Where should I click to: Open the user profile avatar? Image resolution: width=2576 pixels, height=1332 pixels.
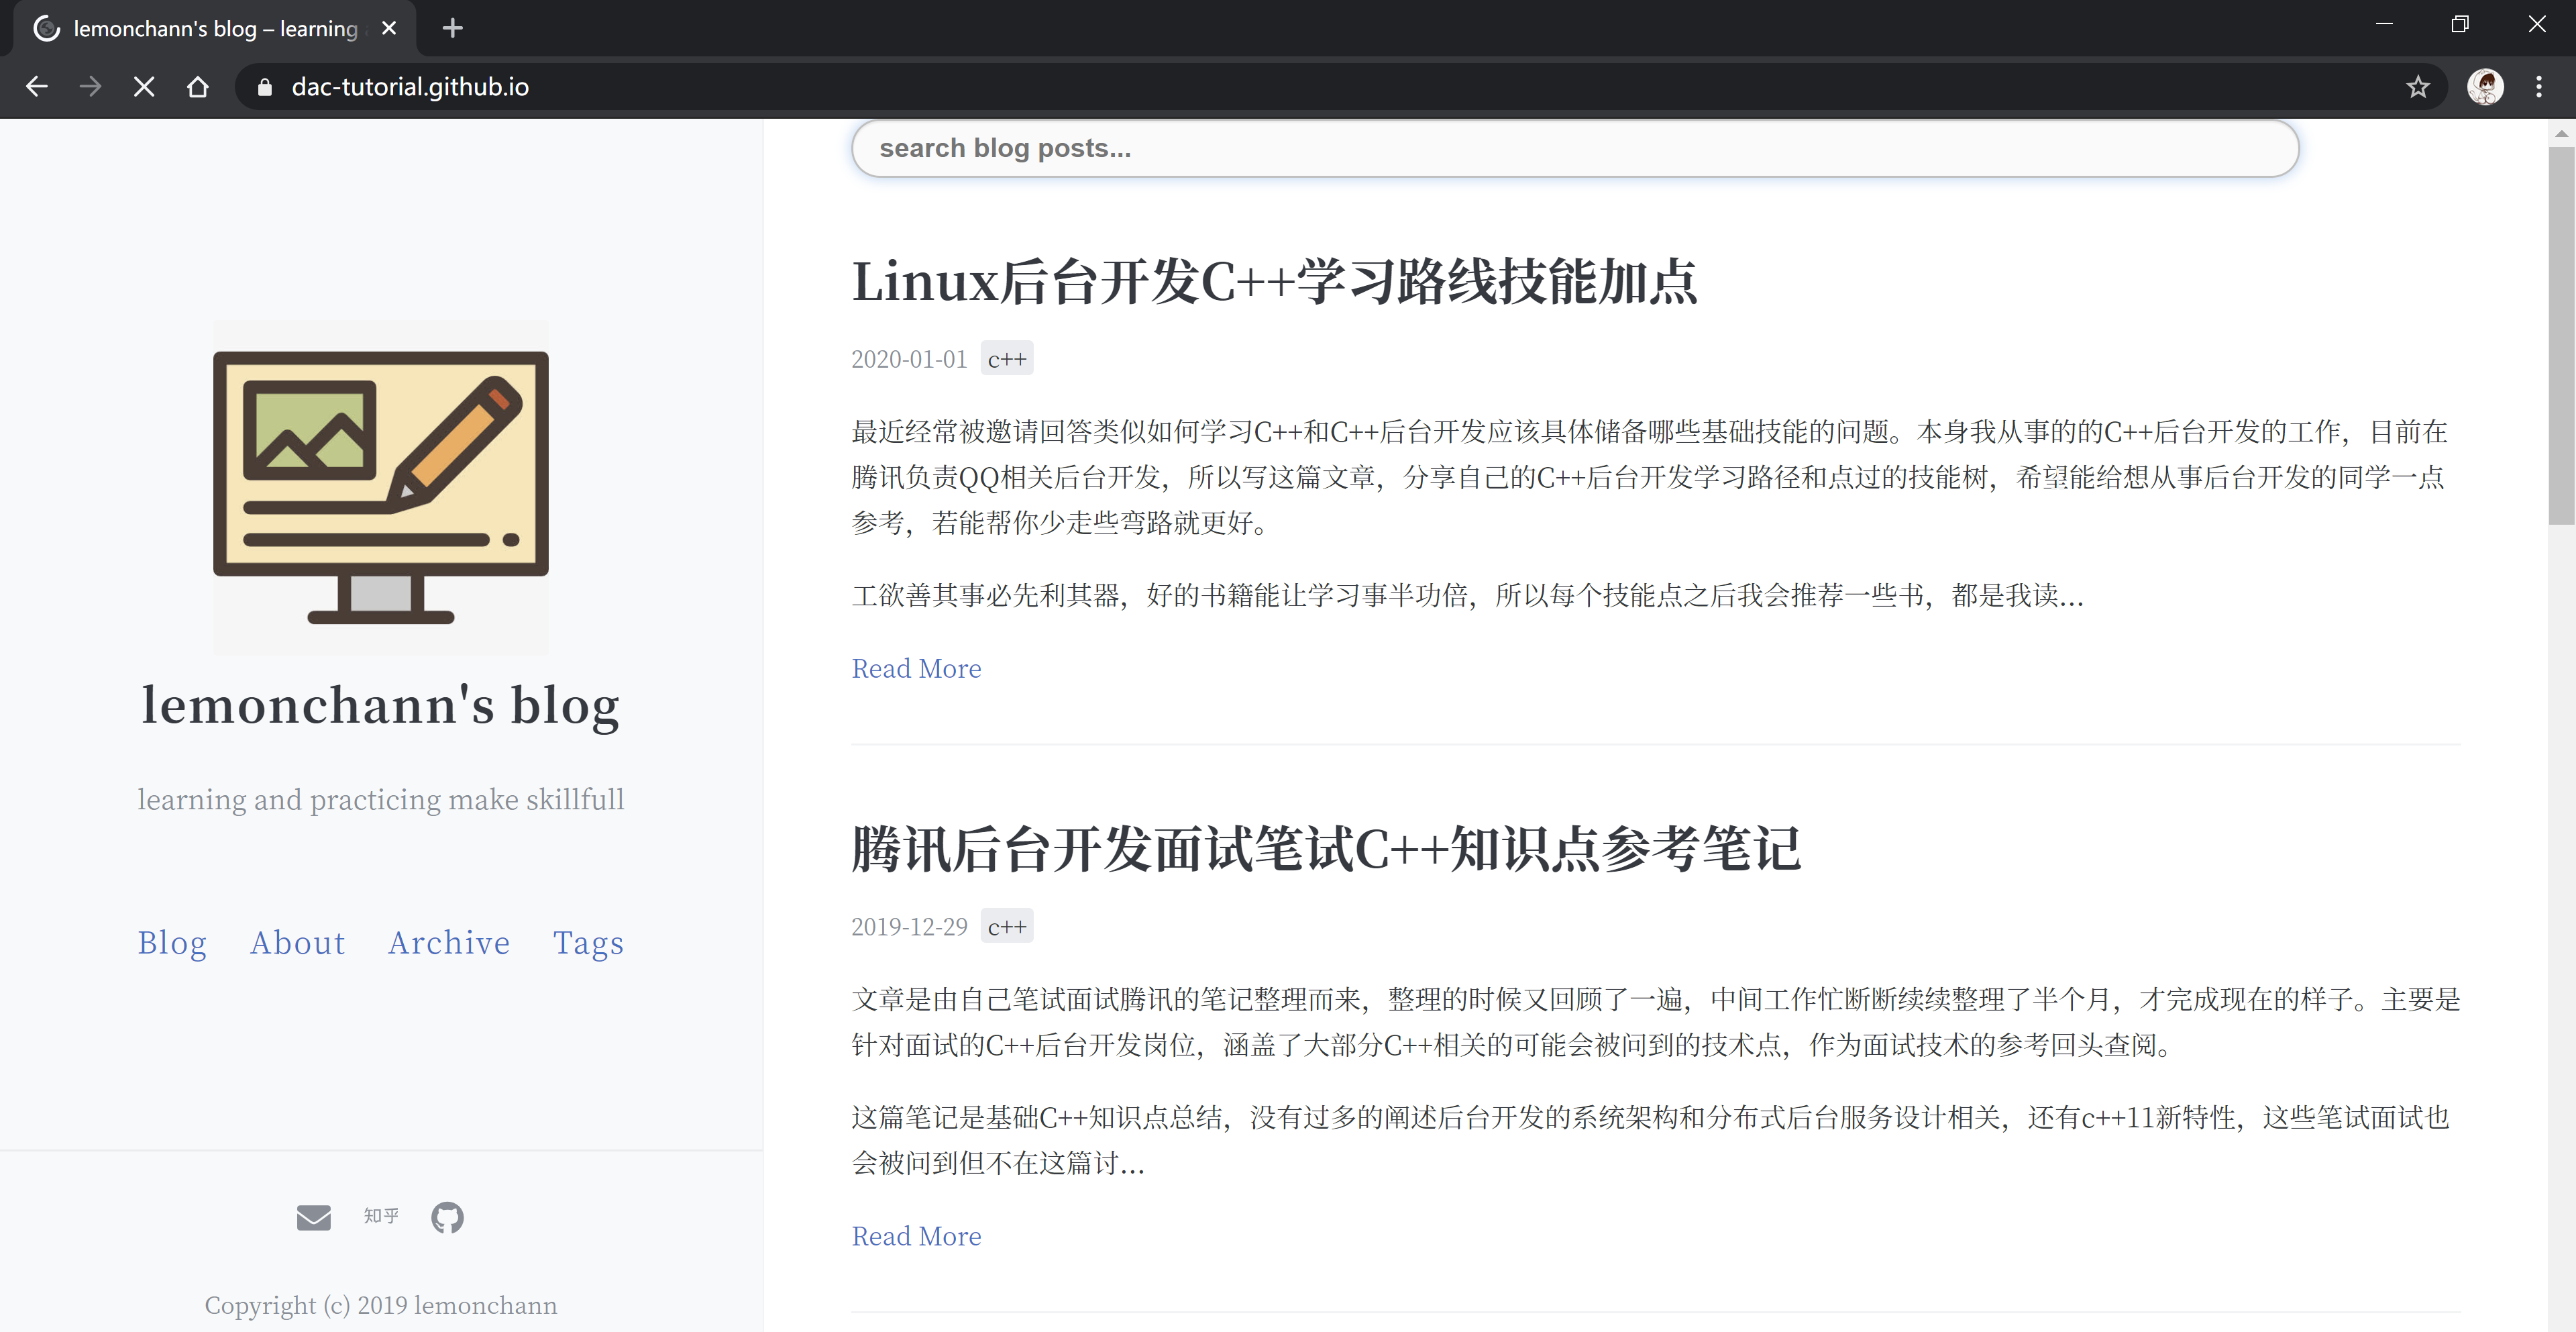pyautogui.click(x=2485, y=87)
